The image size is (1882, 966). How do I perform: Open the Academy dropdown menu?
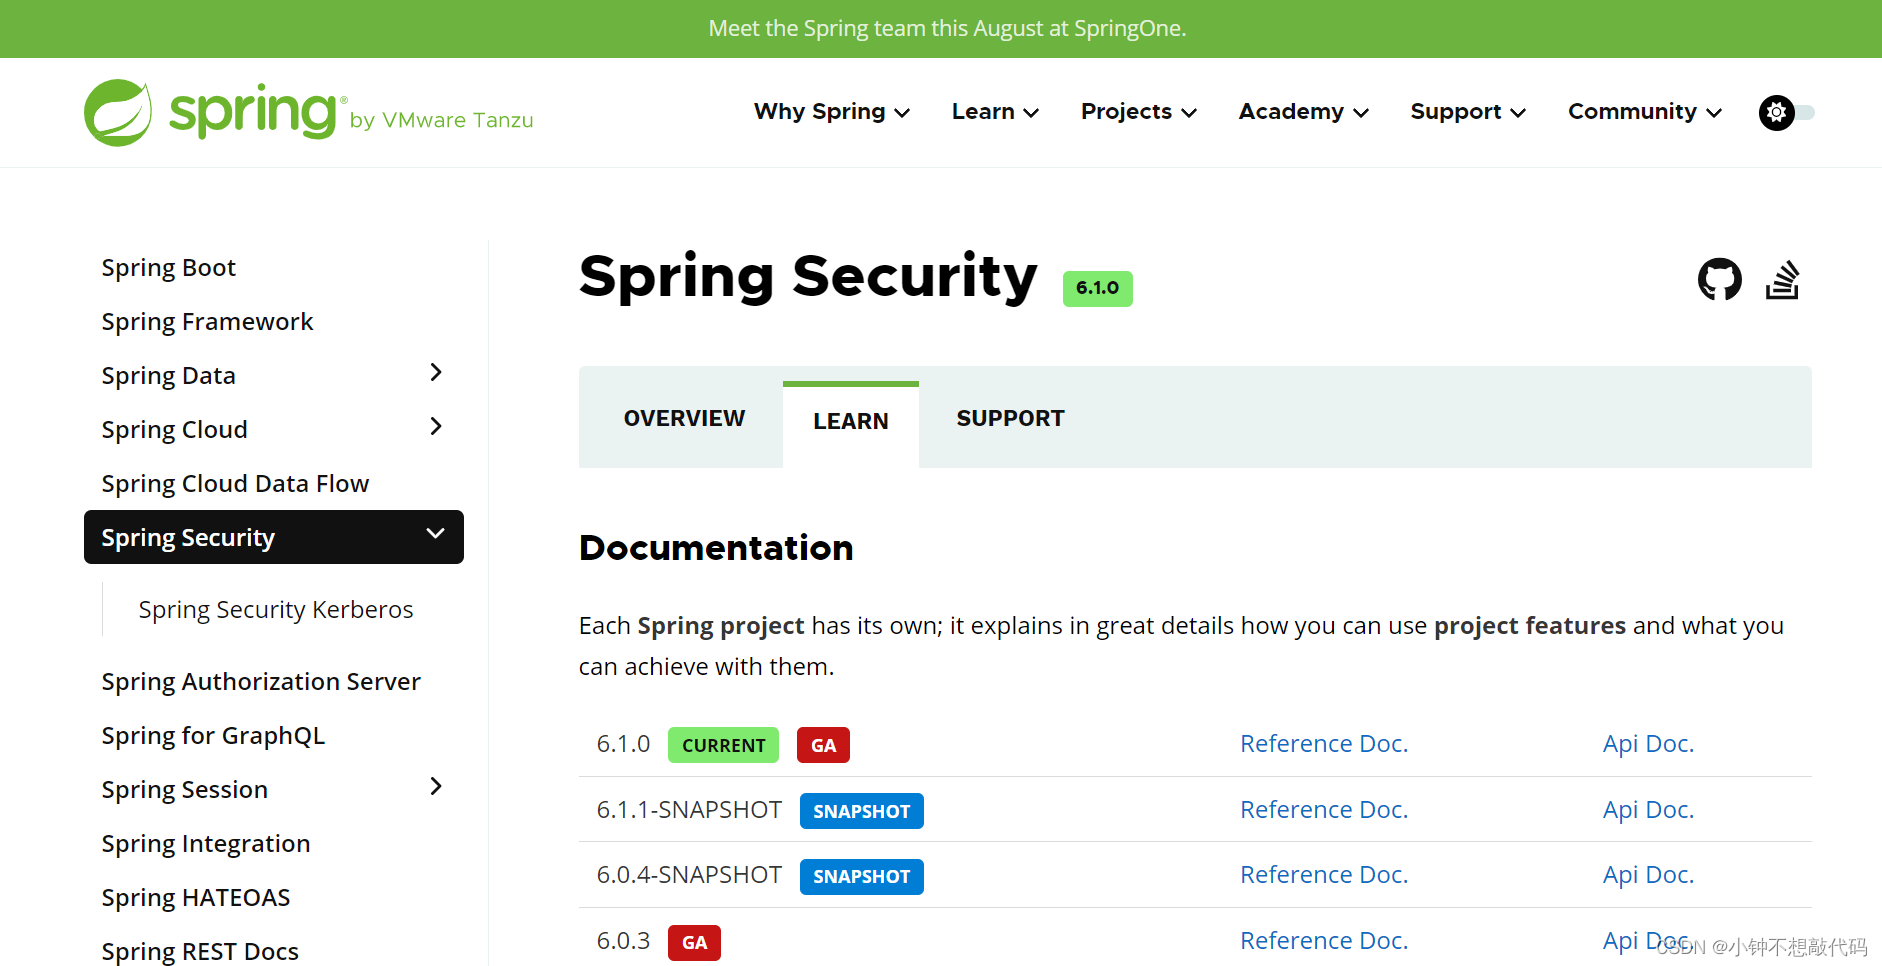pyautogui.click(x=1303, y=112)
